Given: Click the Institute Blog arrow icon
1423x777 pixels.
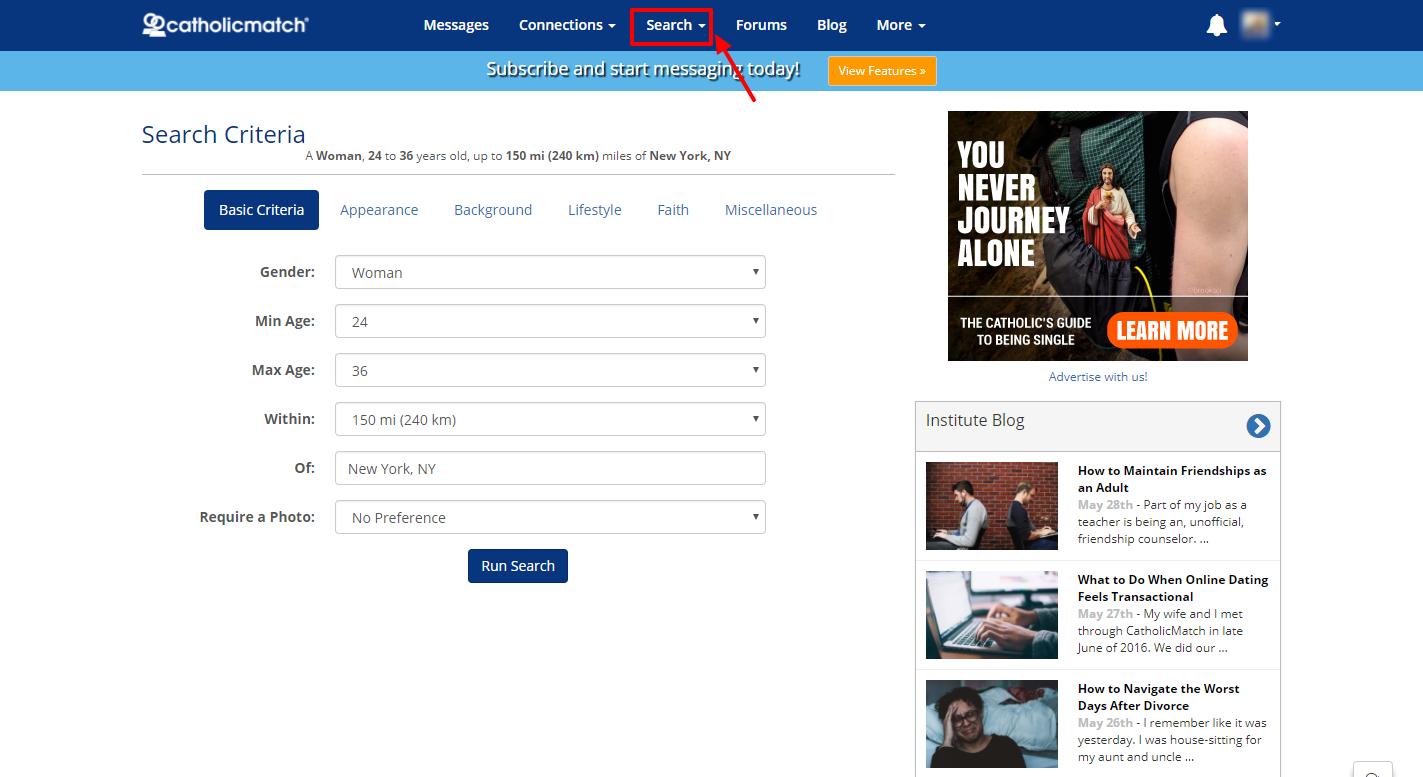Looking at the screenshot, I should 1258,426.
